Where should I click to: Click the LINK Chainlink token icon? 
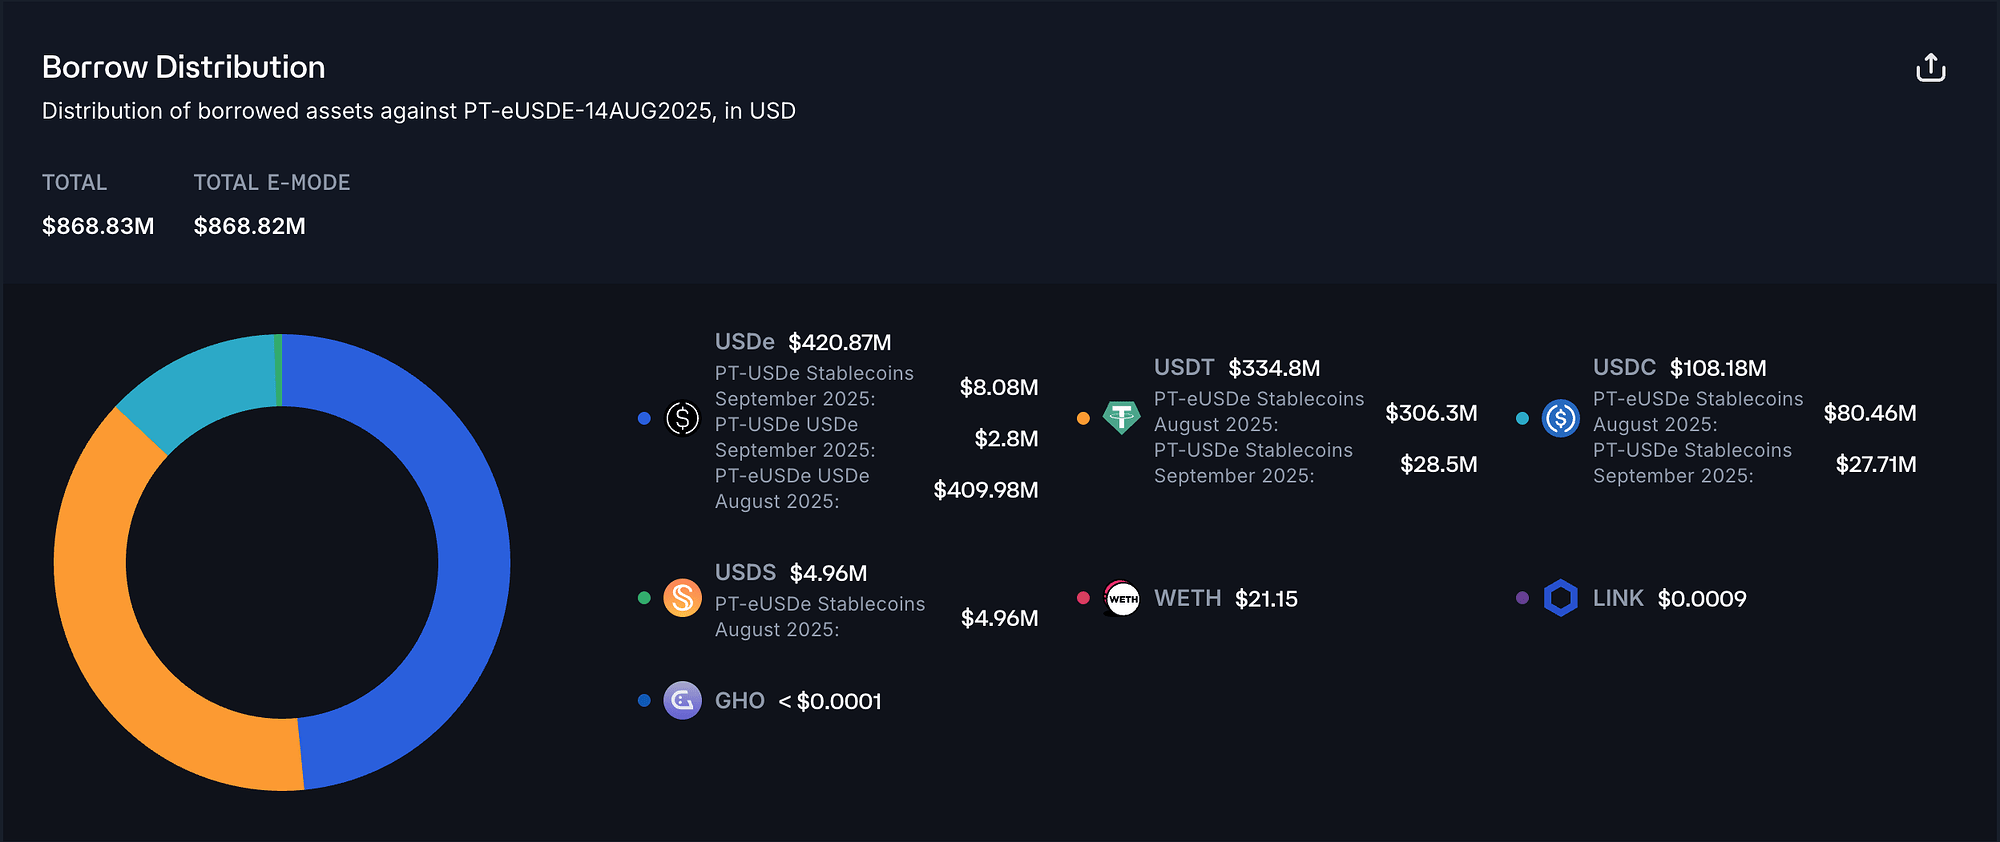pyautogui.click(x=1560, y=598)
